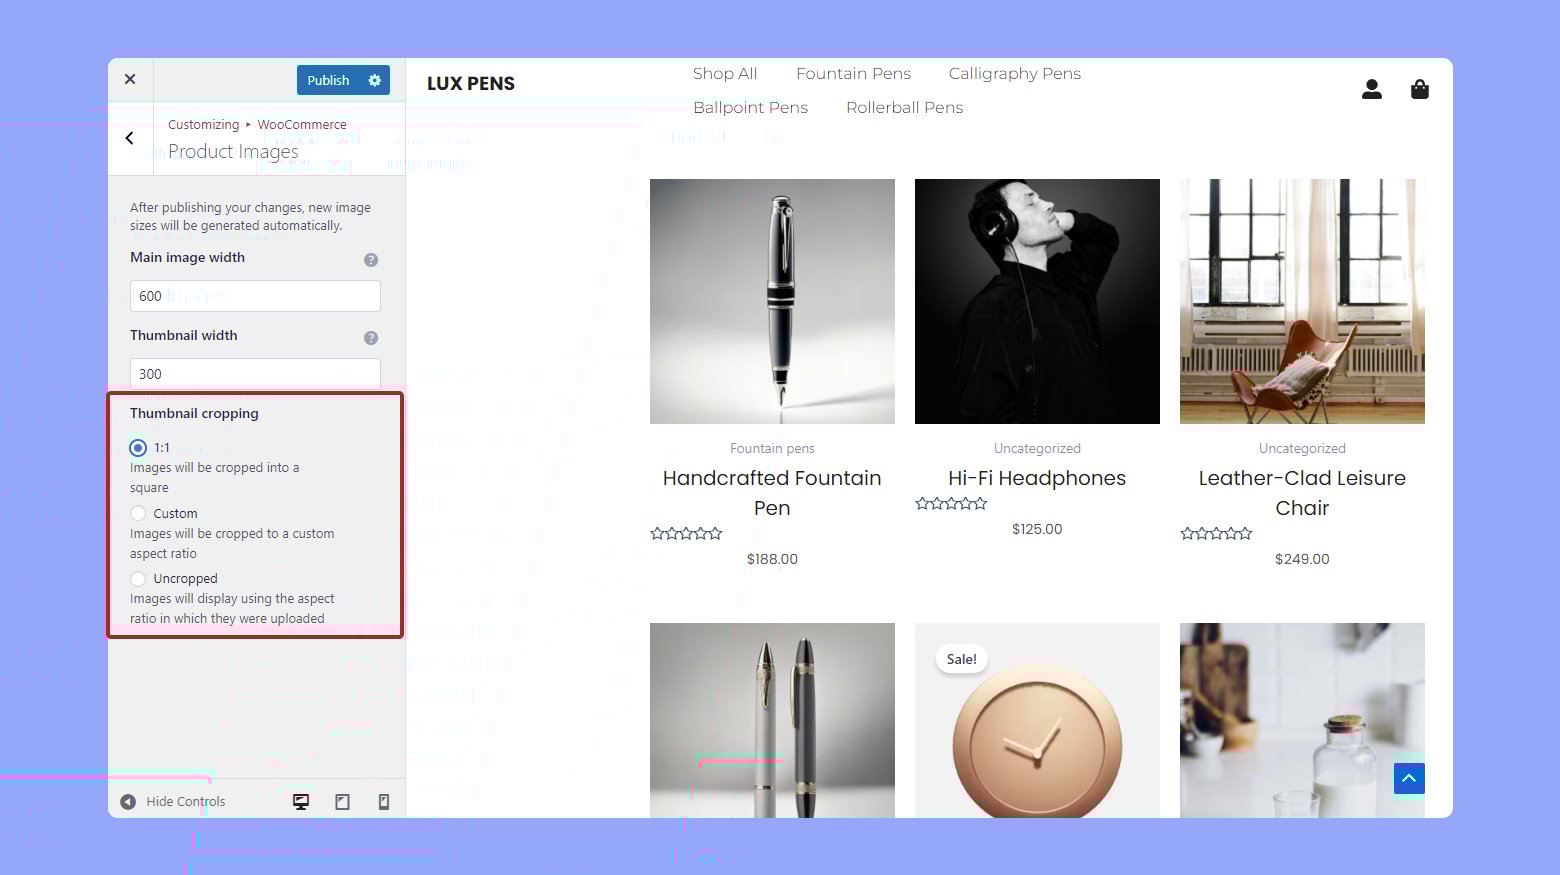The image size is (1560, 875).
Task: Open Thumbnail width help tooltip
Action: [x=371, y=337]
